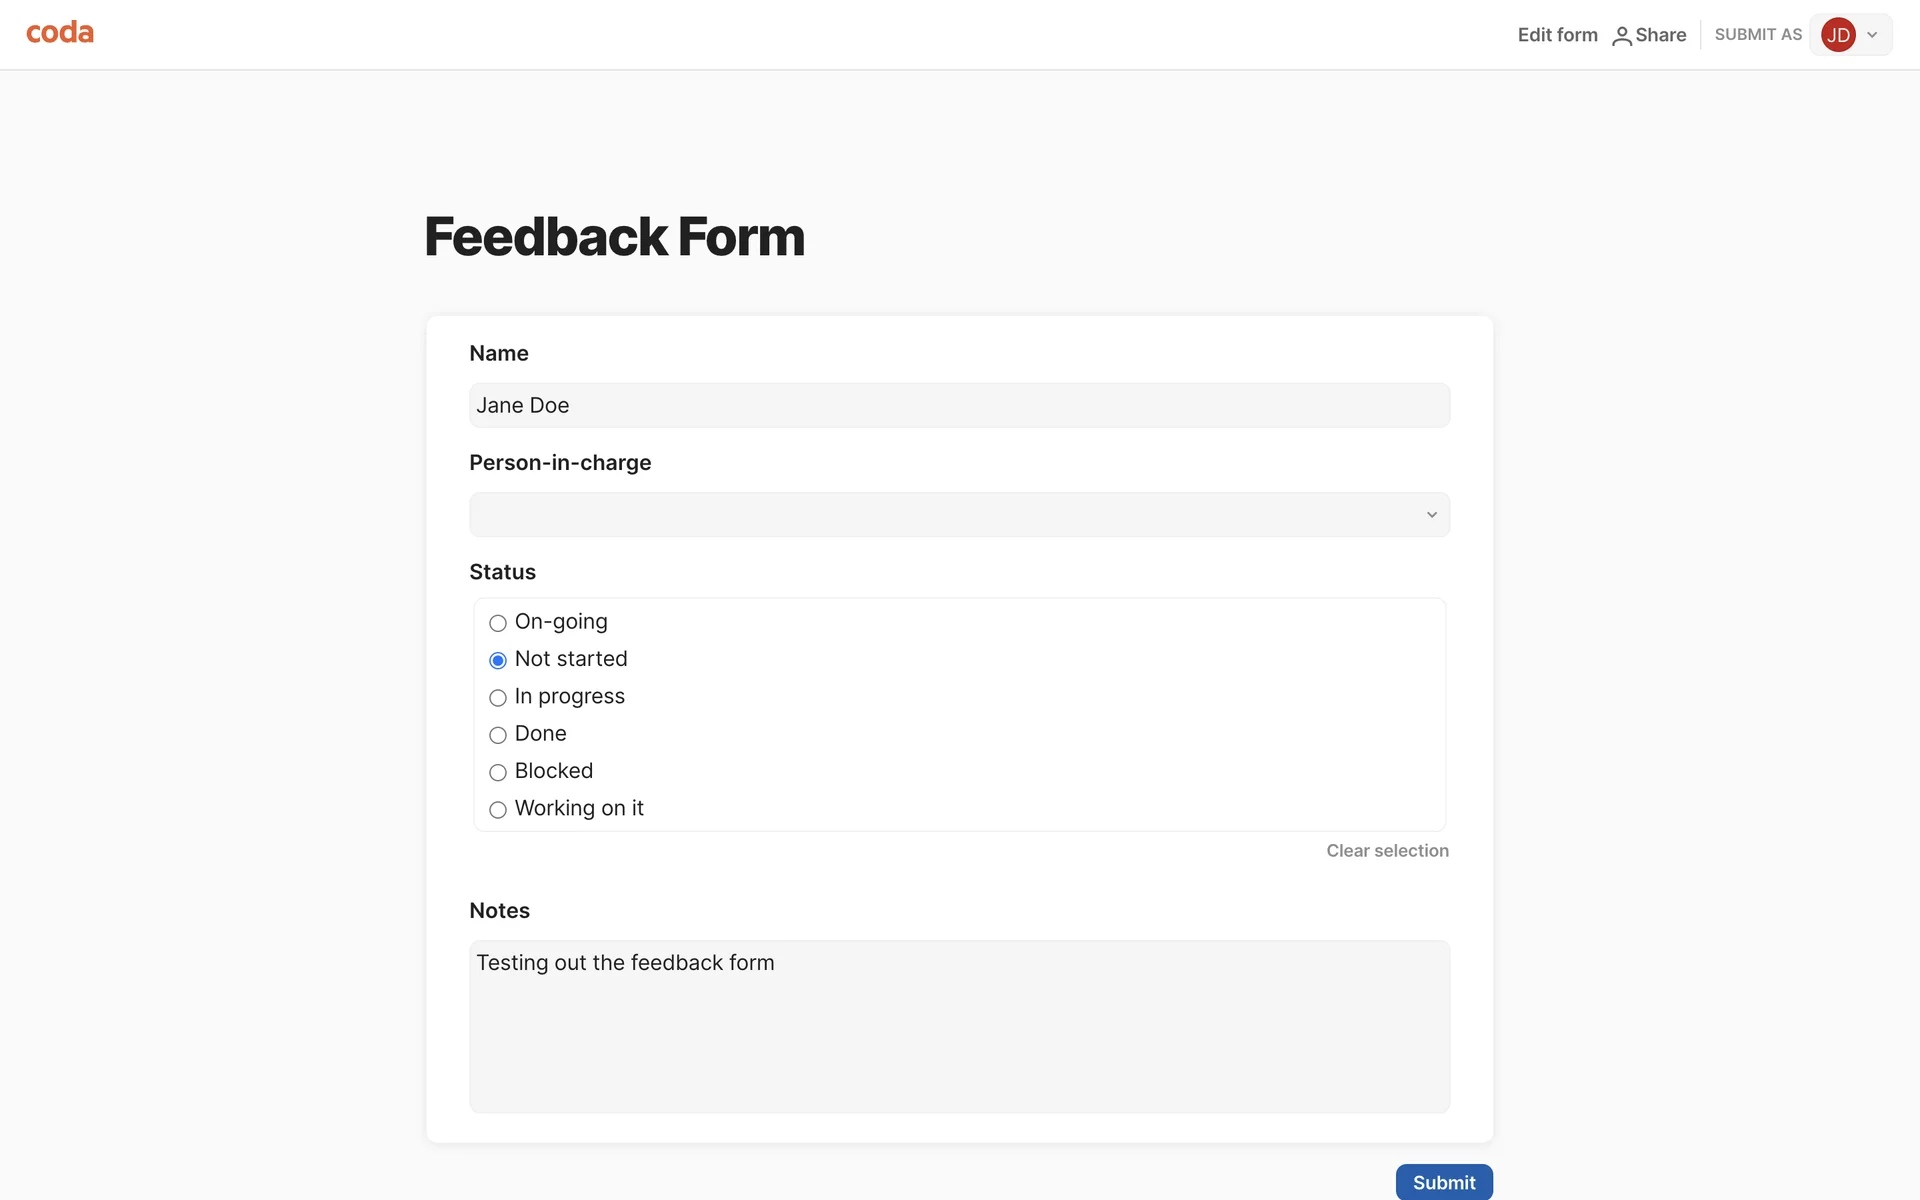Click the SUBMIT AS label

[x=1757, y=35]
